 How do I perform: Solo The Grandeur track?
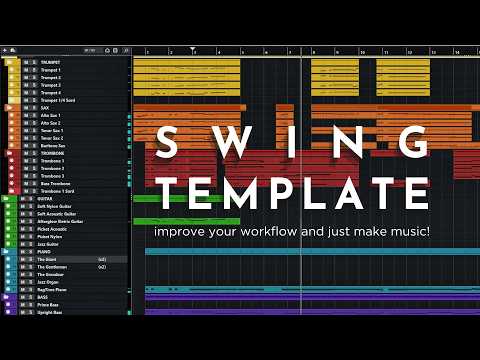pyautogui.click(x=30, y=275)
